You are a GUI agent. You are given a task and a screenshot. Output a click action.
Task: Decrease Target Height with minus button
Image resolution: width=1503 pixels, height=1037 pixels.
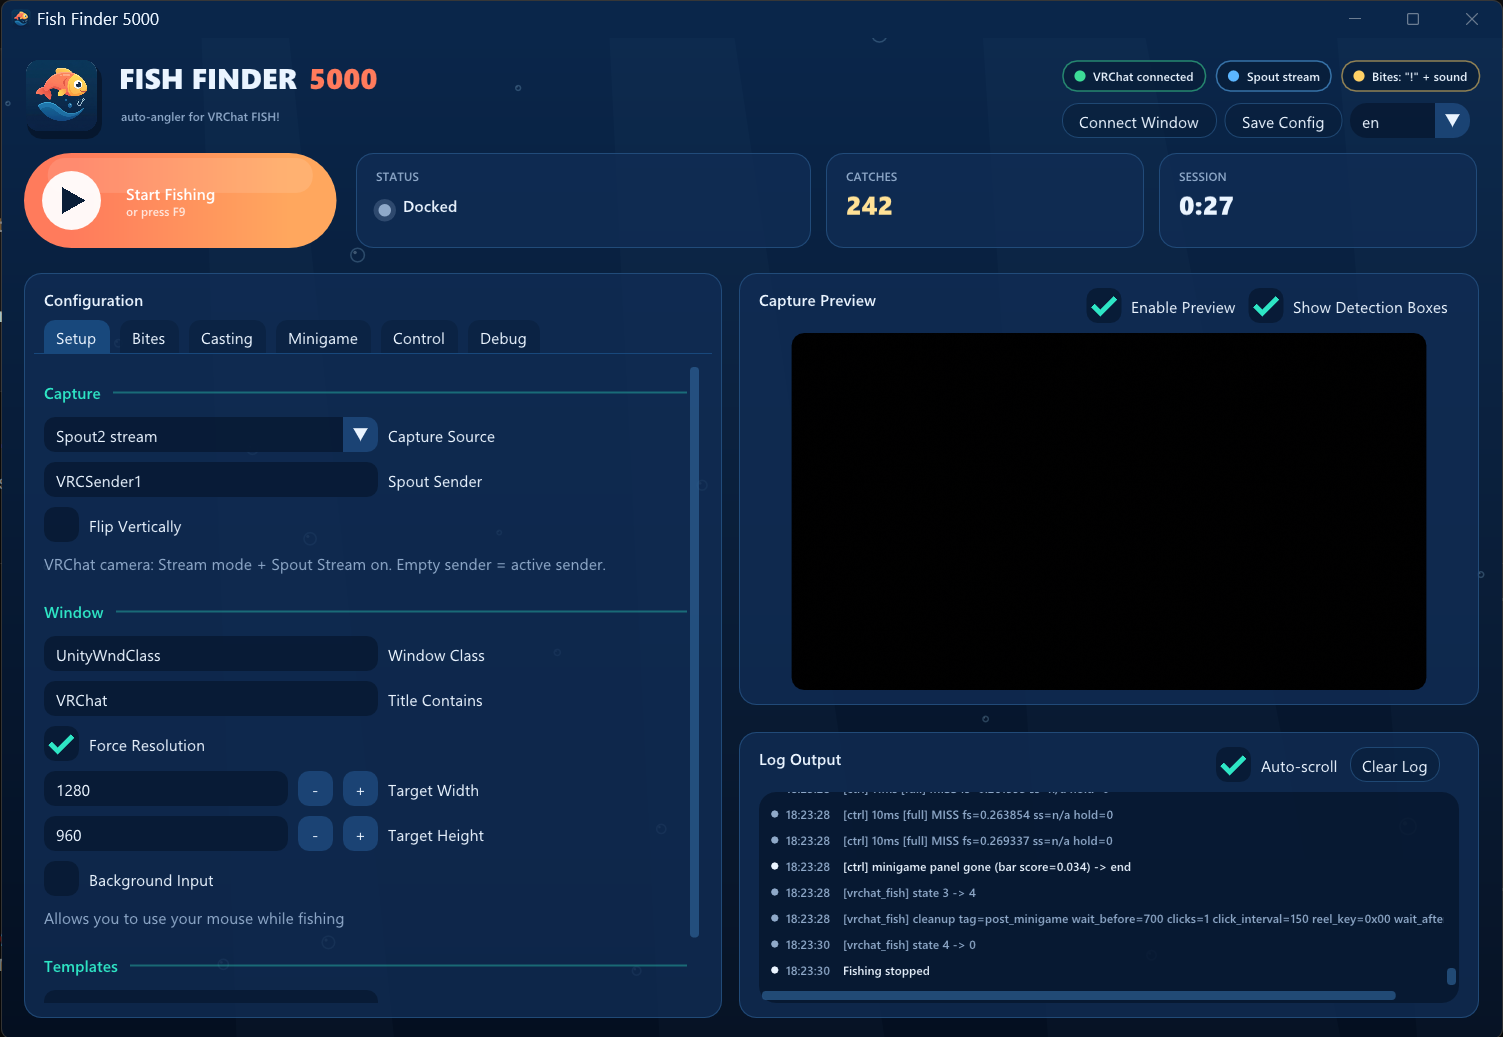315,835
